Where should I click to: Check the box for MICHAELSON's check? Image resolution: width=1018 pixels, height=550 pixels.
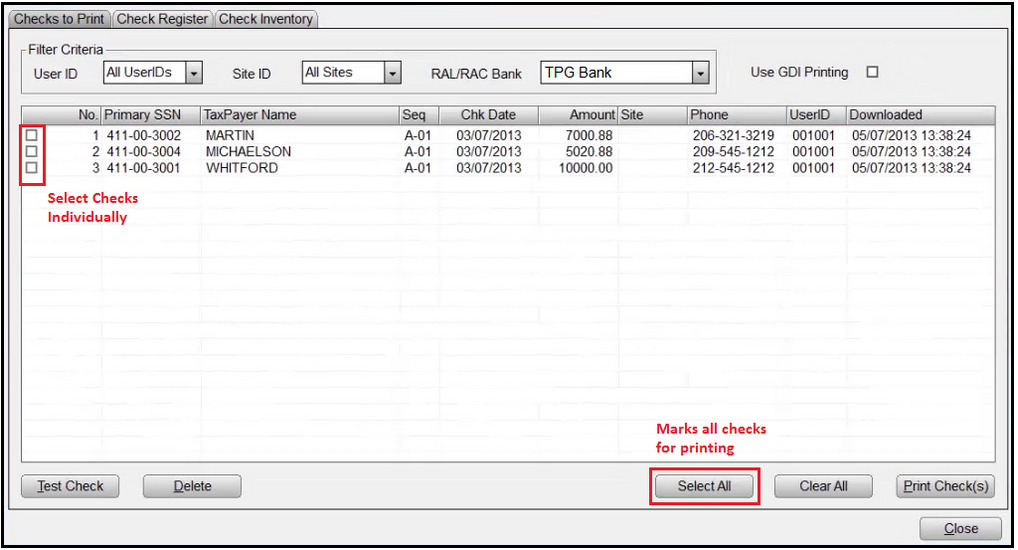(31, 151)
